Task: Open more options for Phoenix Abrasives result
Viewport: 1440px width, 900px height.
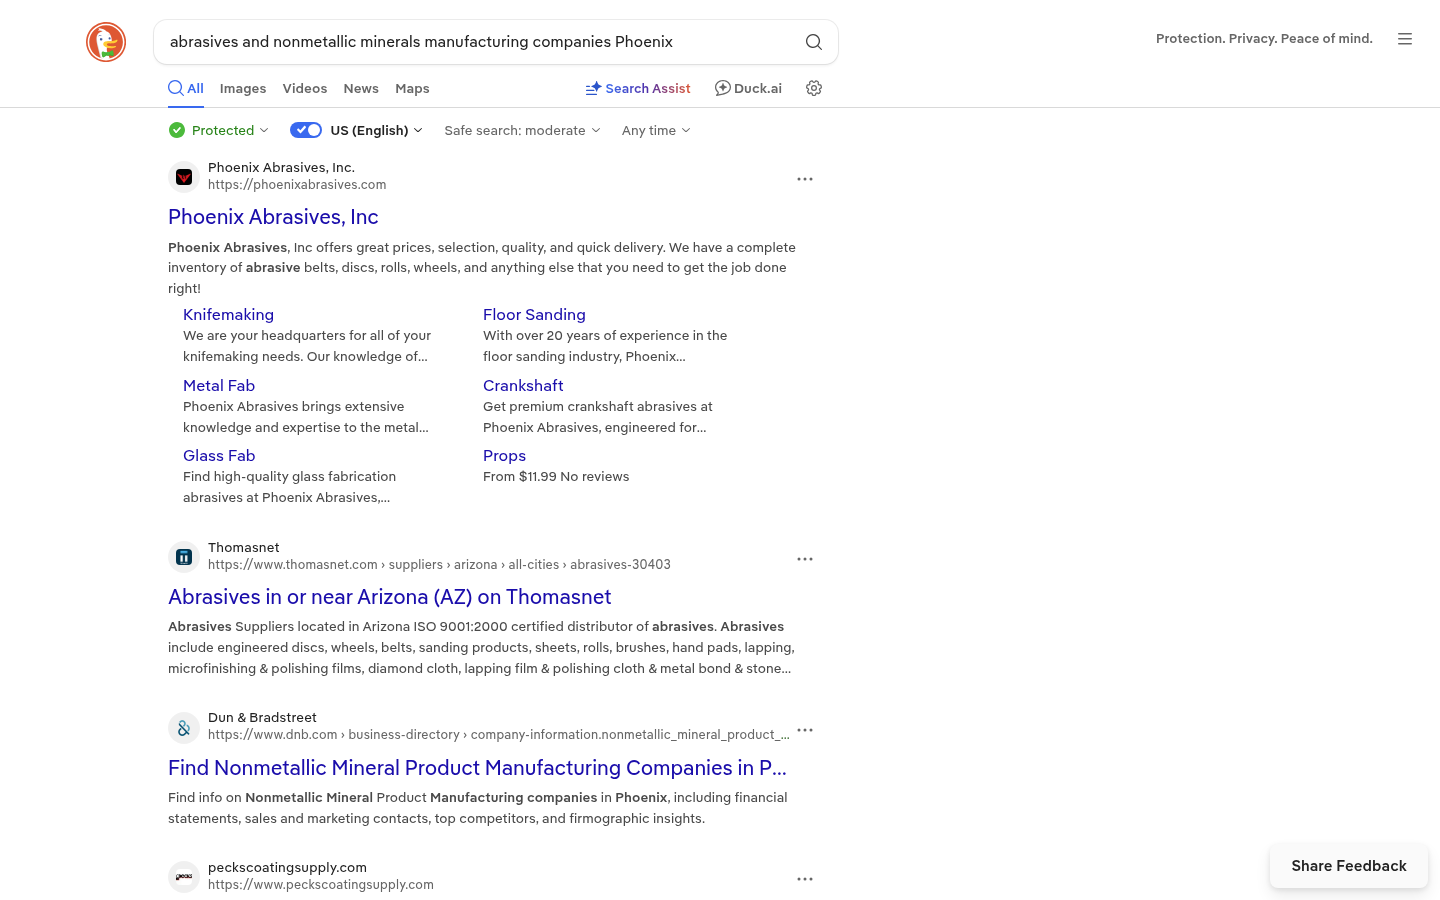Action: point(805,179)
